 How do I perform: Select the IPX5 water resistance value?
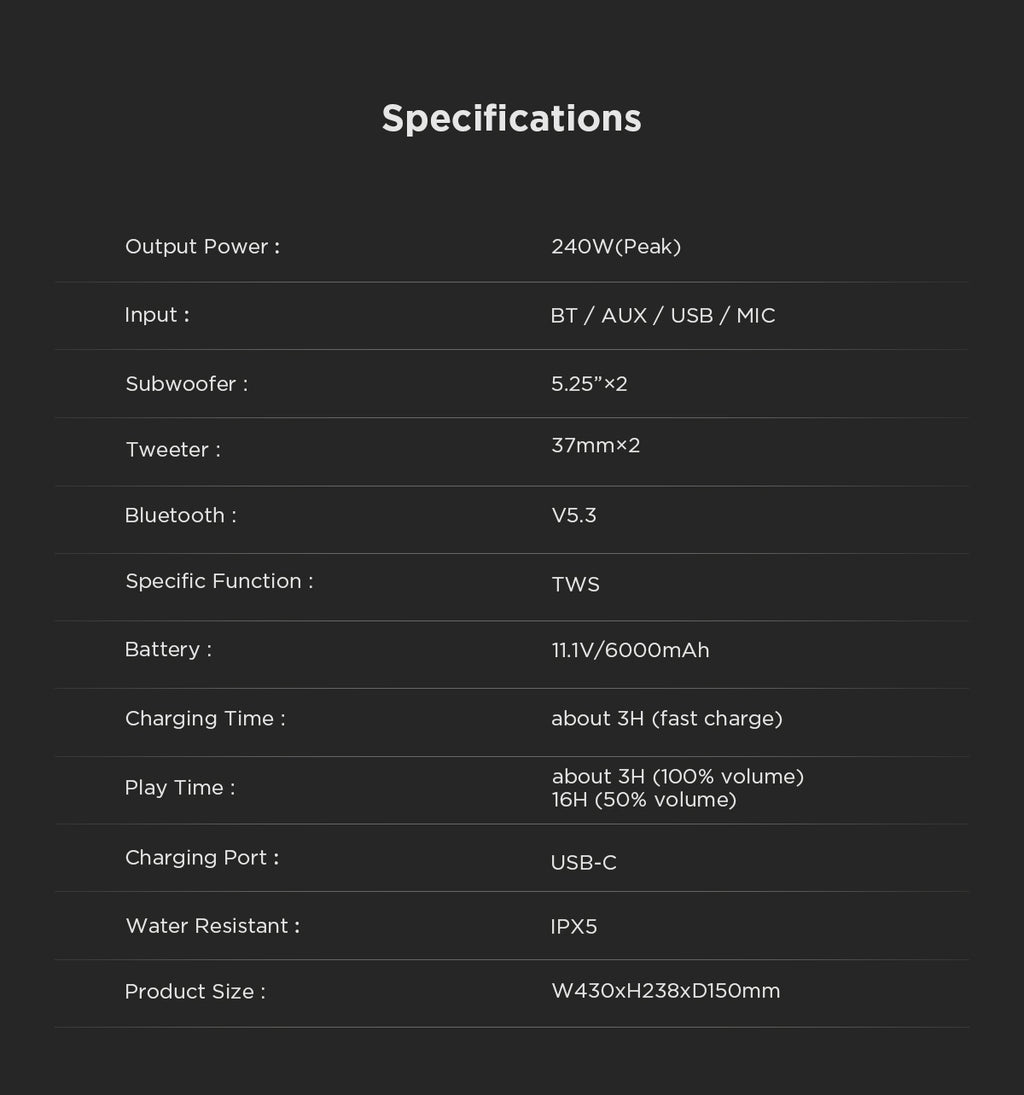[574, 927]
